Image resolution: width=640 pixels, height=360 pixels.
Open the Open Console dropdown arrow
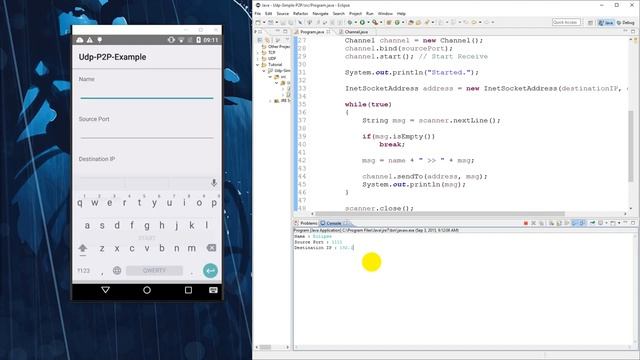(x=619, y=223)
